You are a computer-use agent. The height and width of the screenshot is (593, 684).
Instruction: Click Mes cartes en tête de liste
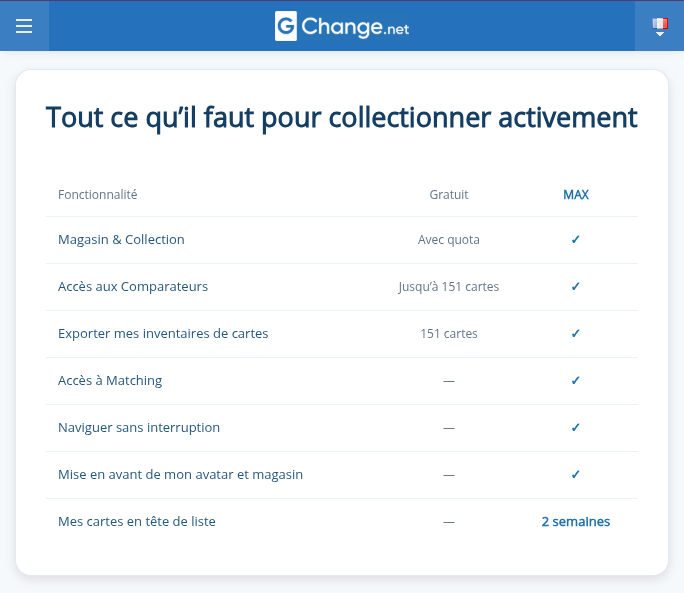[x=137, y=521]
